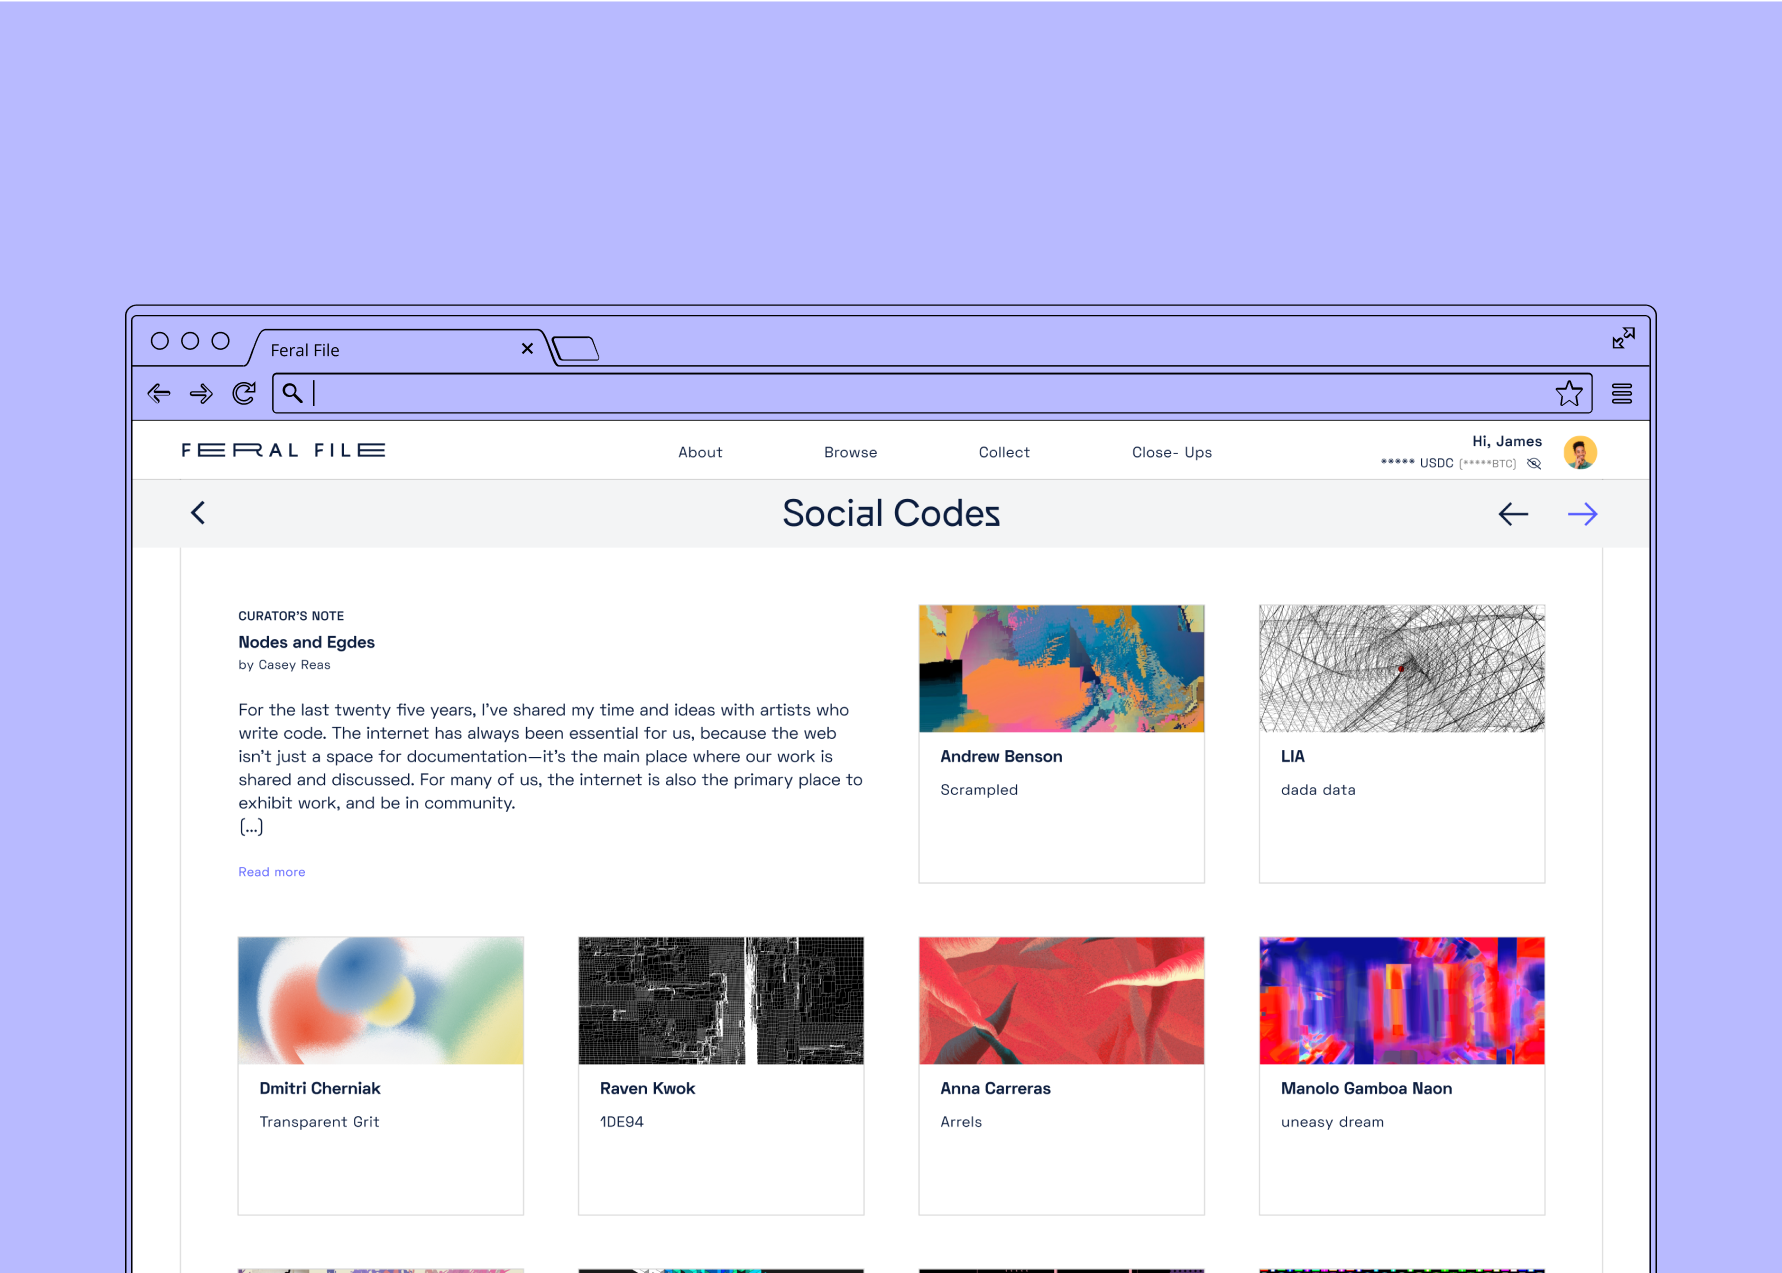1782x1273 pixels.
Task: Go to previous exhibition with black arrow
Action: (1513, 514)
